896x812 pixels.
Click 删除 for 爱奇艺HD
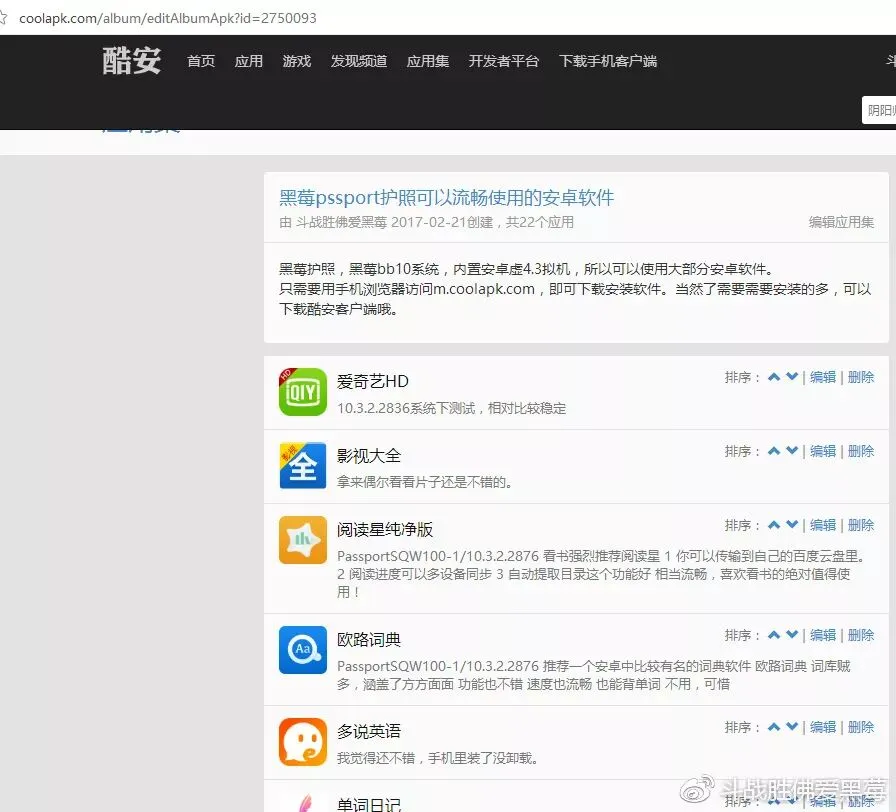[861, 377]
